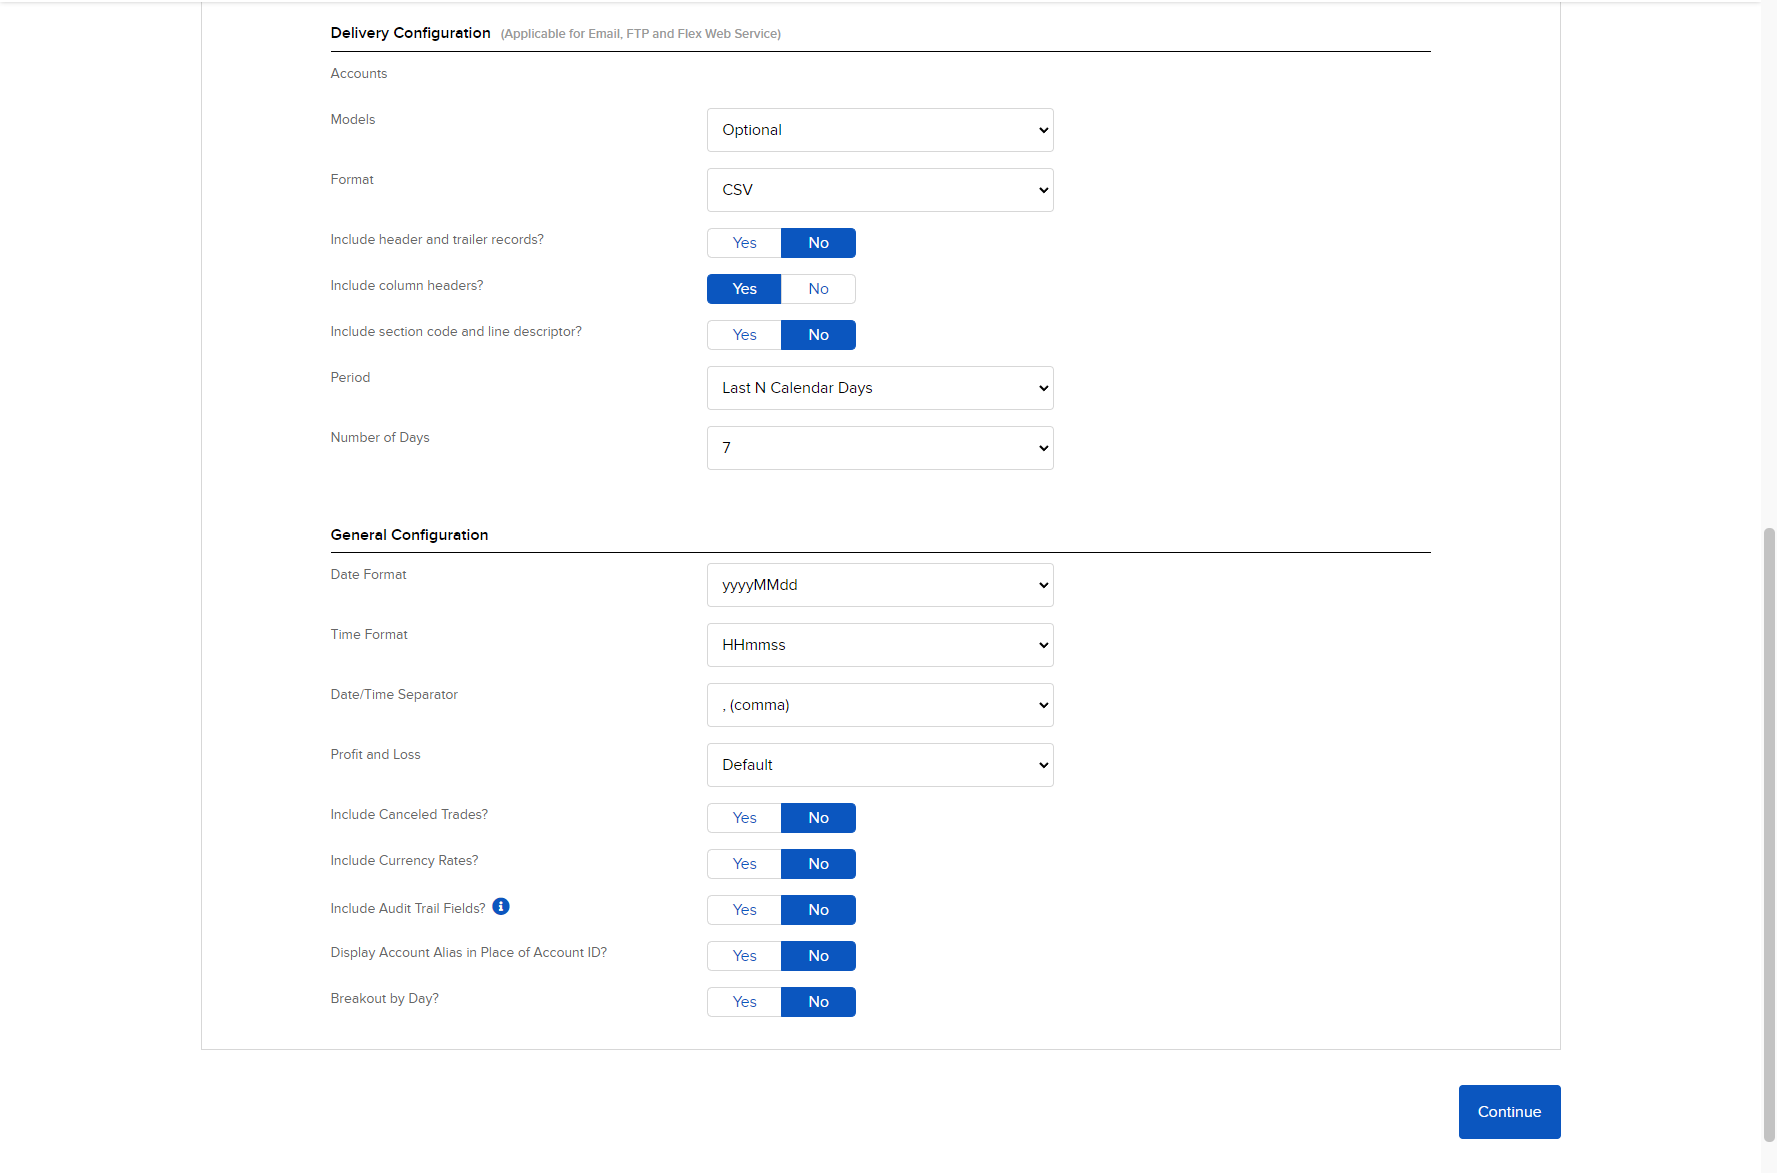This screenshot has width=1777, height=1173.
Task: Click the Include Audit Trail Fields? label
Action: pyautogui.click(x=408, y=909)
